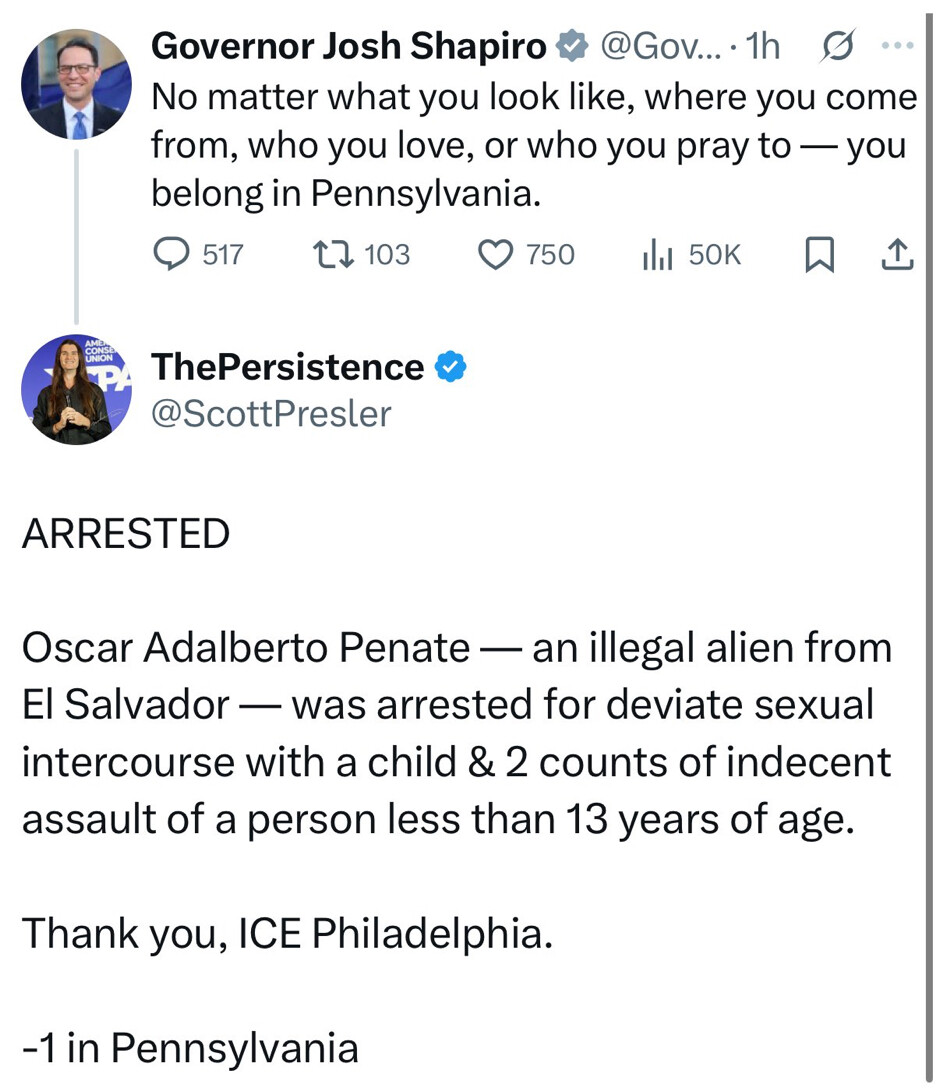Click the ThePersistence display name
This screenshot has width=940, height=1092.
287,367
